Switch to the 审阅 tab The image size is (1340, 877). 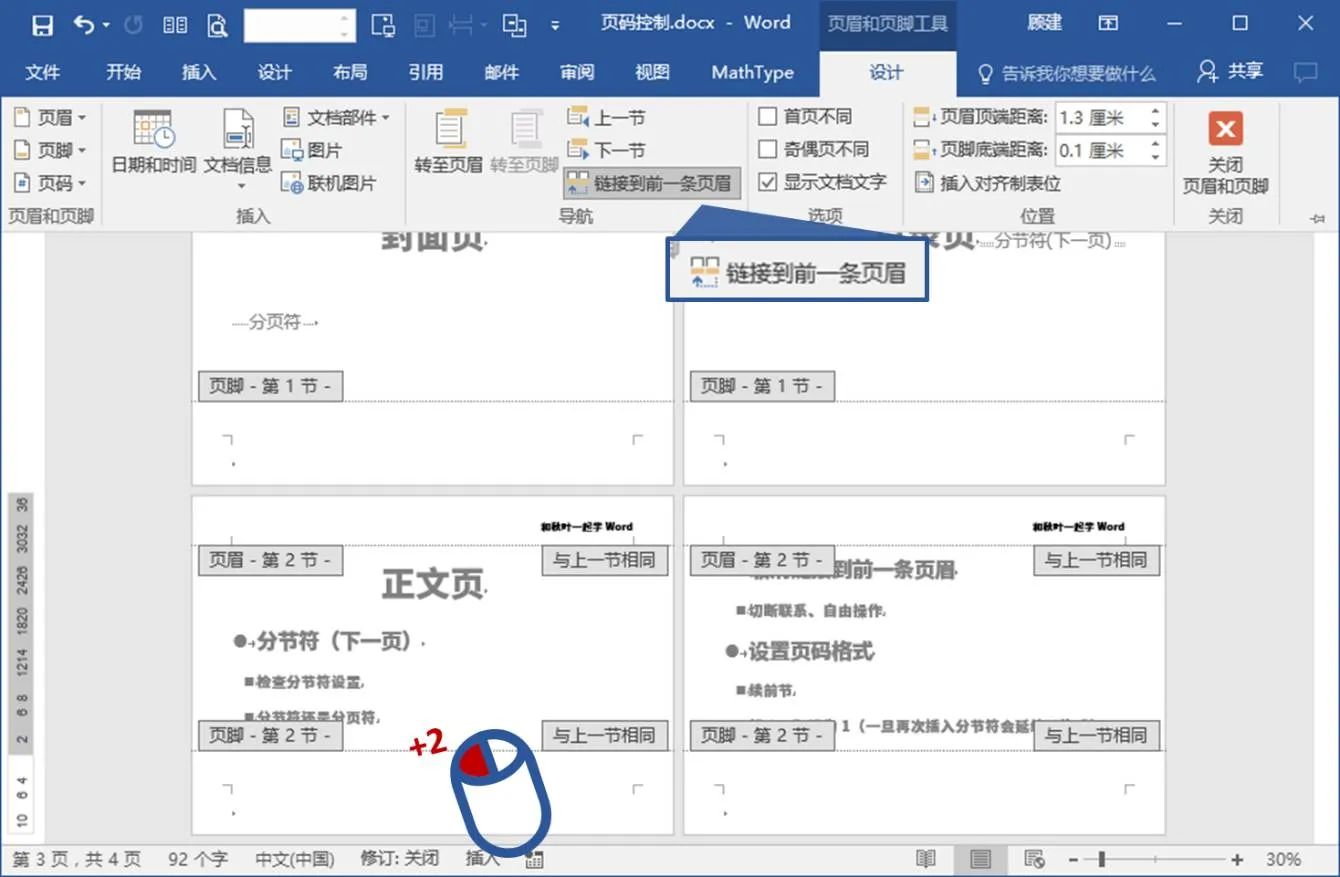click(x=577, y=72)
